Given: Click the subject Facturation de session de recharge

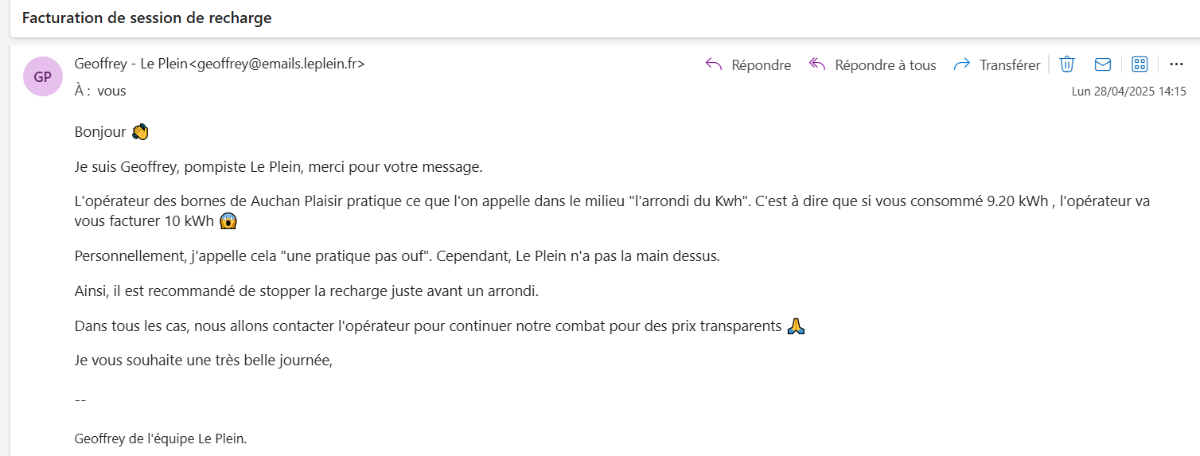Looking at the screenshot, I should 146,18.
